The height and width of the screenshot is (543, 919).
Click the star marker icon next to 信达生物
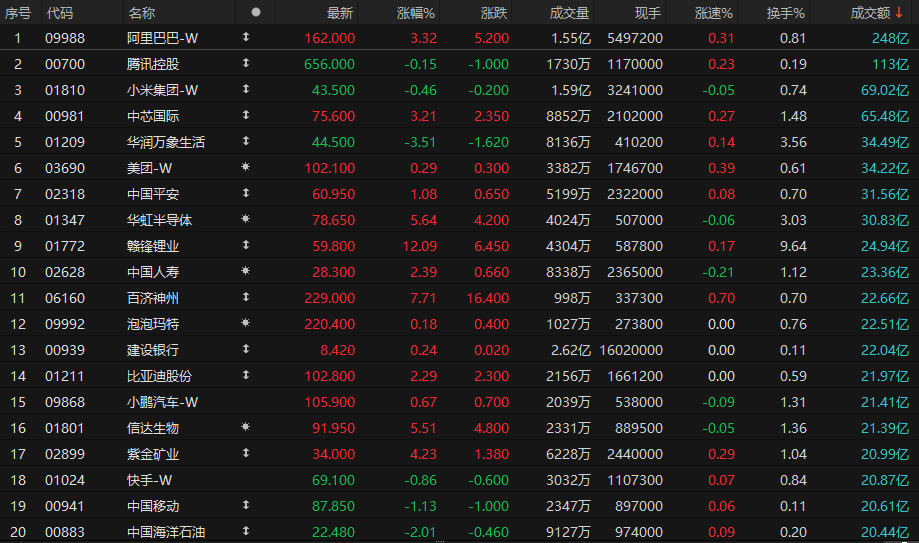(246, 426)
